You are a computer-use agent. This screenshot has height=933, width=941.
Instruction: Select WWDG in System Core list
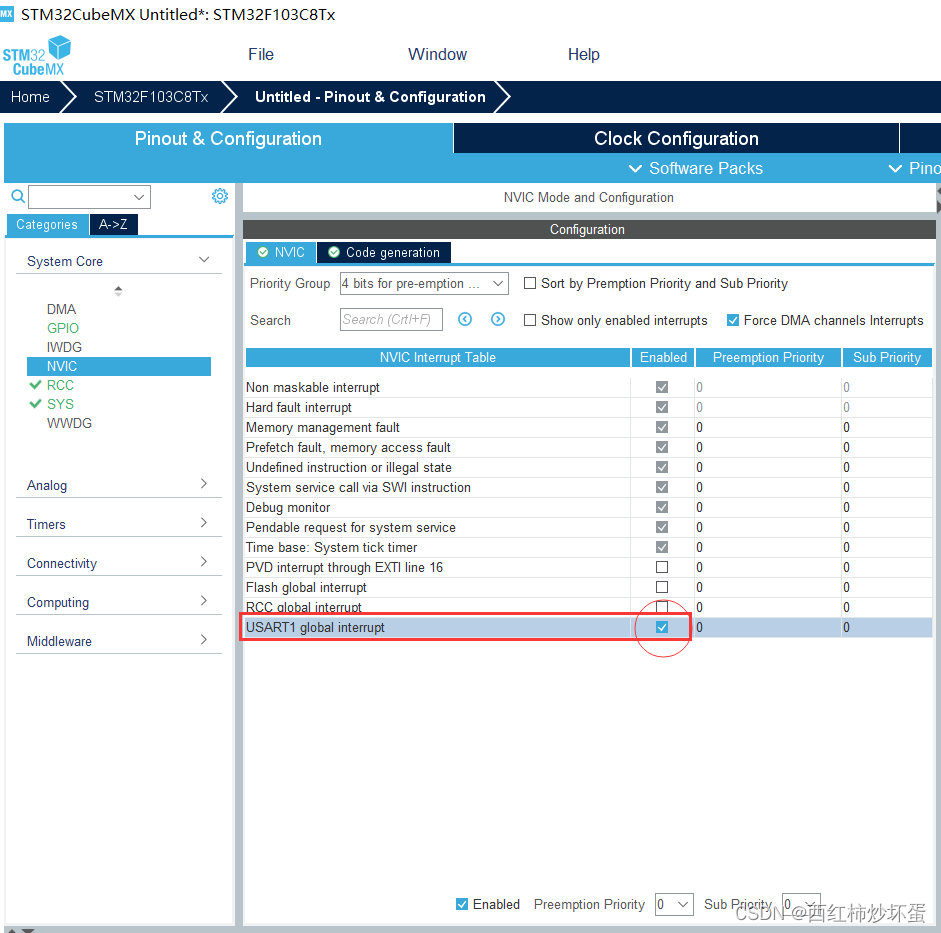69,423
